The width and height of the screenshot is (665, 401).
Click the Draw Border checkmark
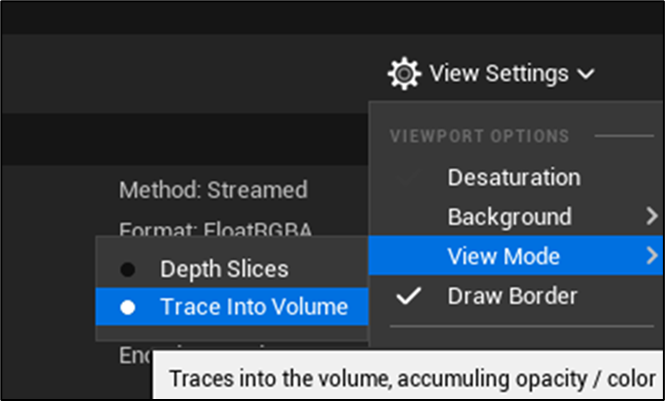coord(410,296)
